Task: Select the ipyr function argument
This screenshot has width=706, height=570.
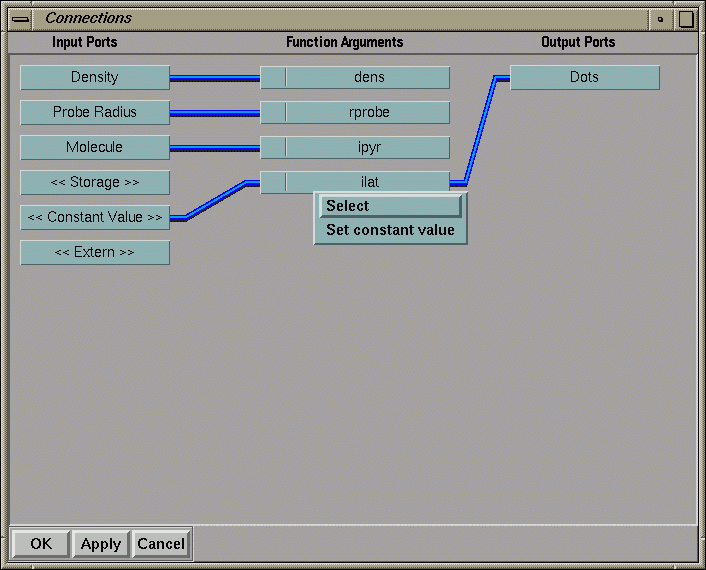Action: coord(368,148)
